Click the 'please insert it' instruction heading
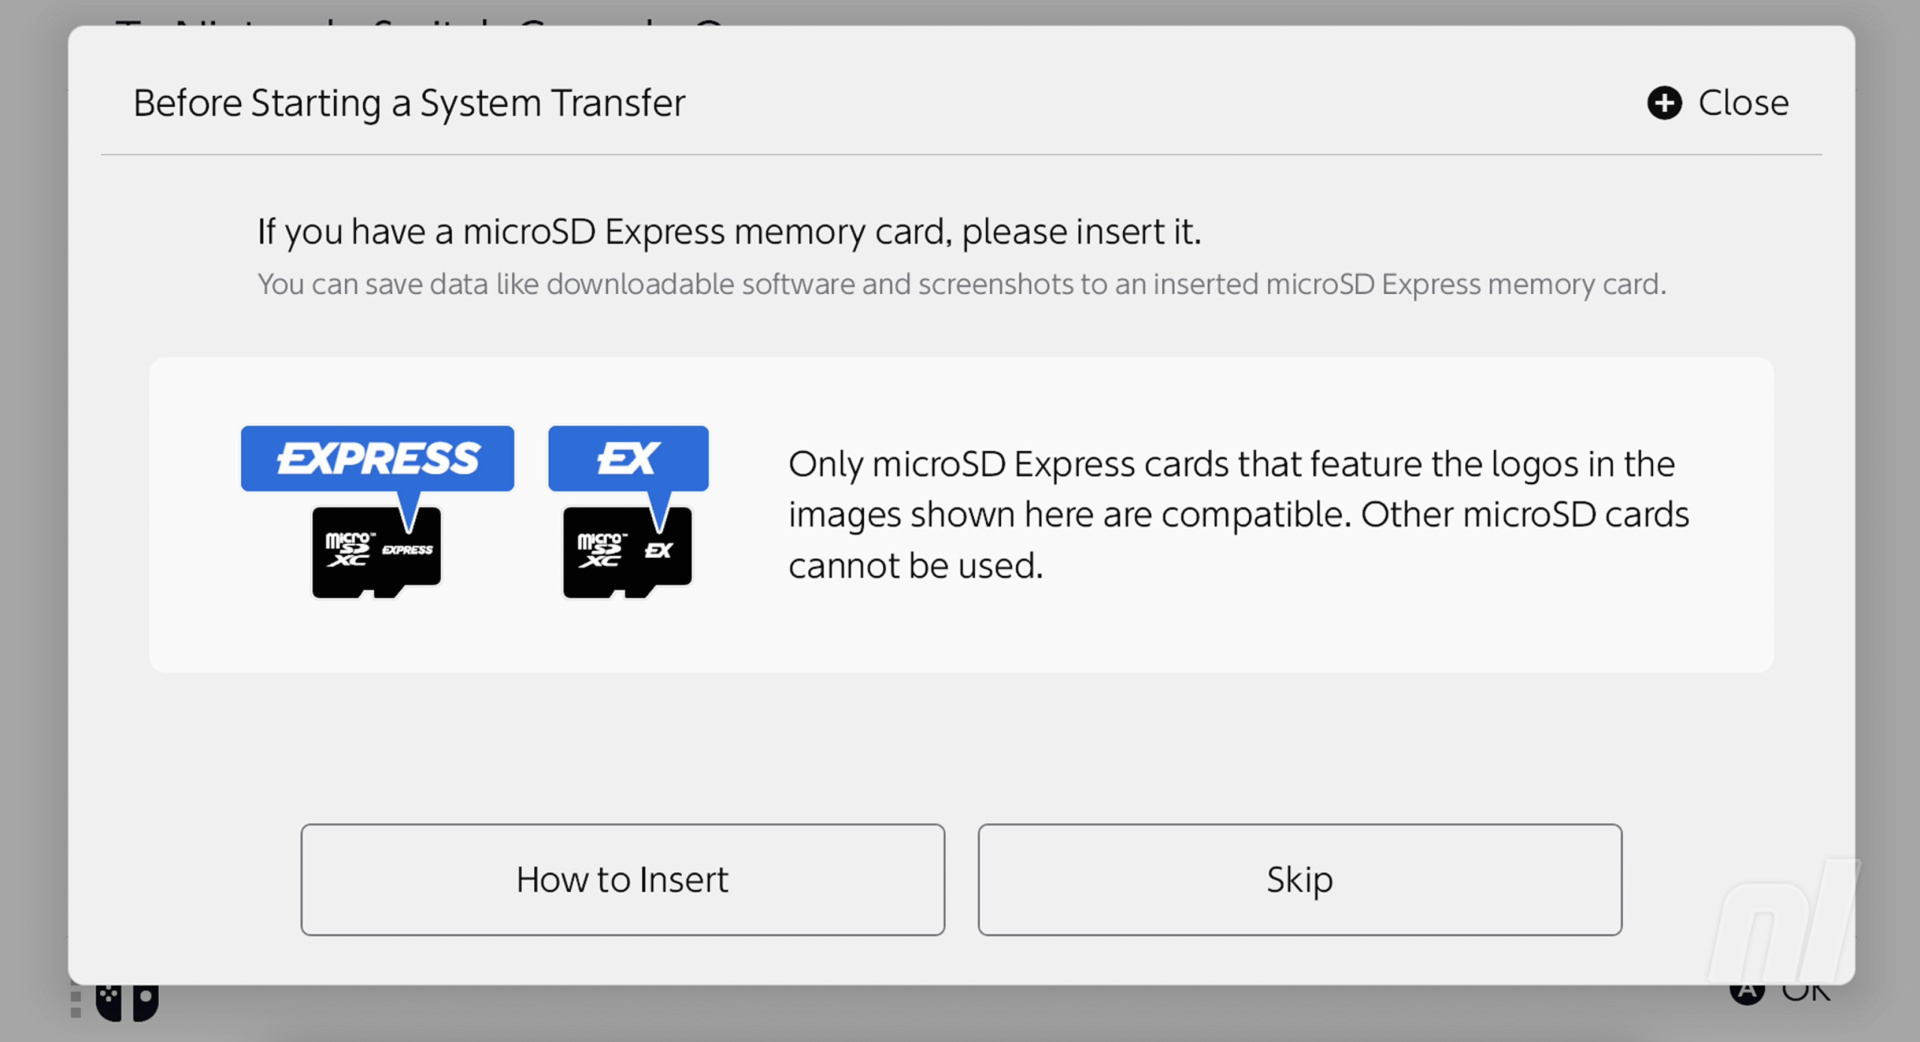The image size is (1920, 1042). click(x=729, y=231)
